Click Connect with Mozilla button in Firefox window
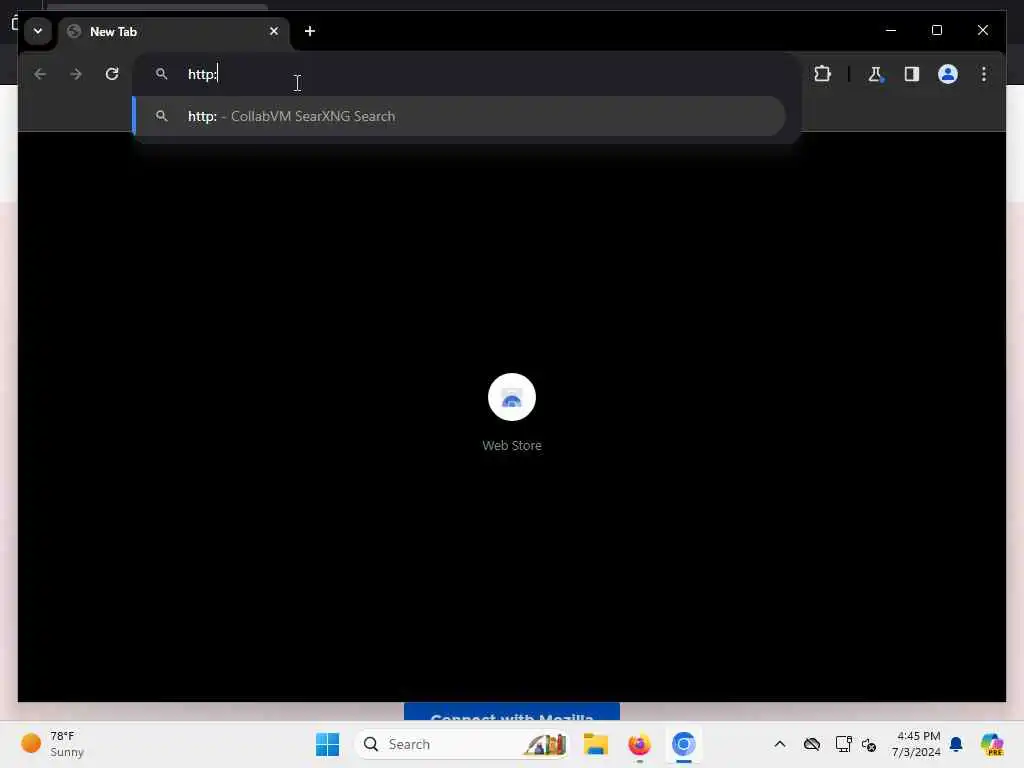The height and width of the screenshot is (768, 1024). click(x=511, y=712)
